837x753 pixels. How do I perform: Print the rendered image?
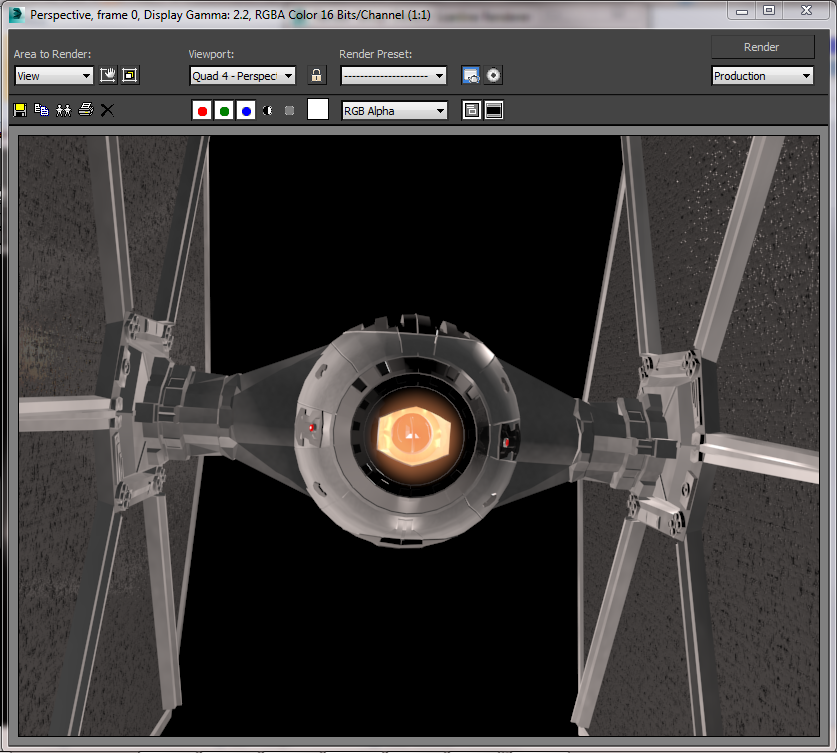(86, 110)
